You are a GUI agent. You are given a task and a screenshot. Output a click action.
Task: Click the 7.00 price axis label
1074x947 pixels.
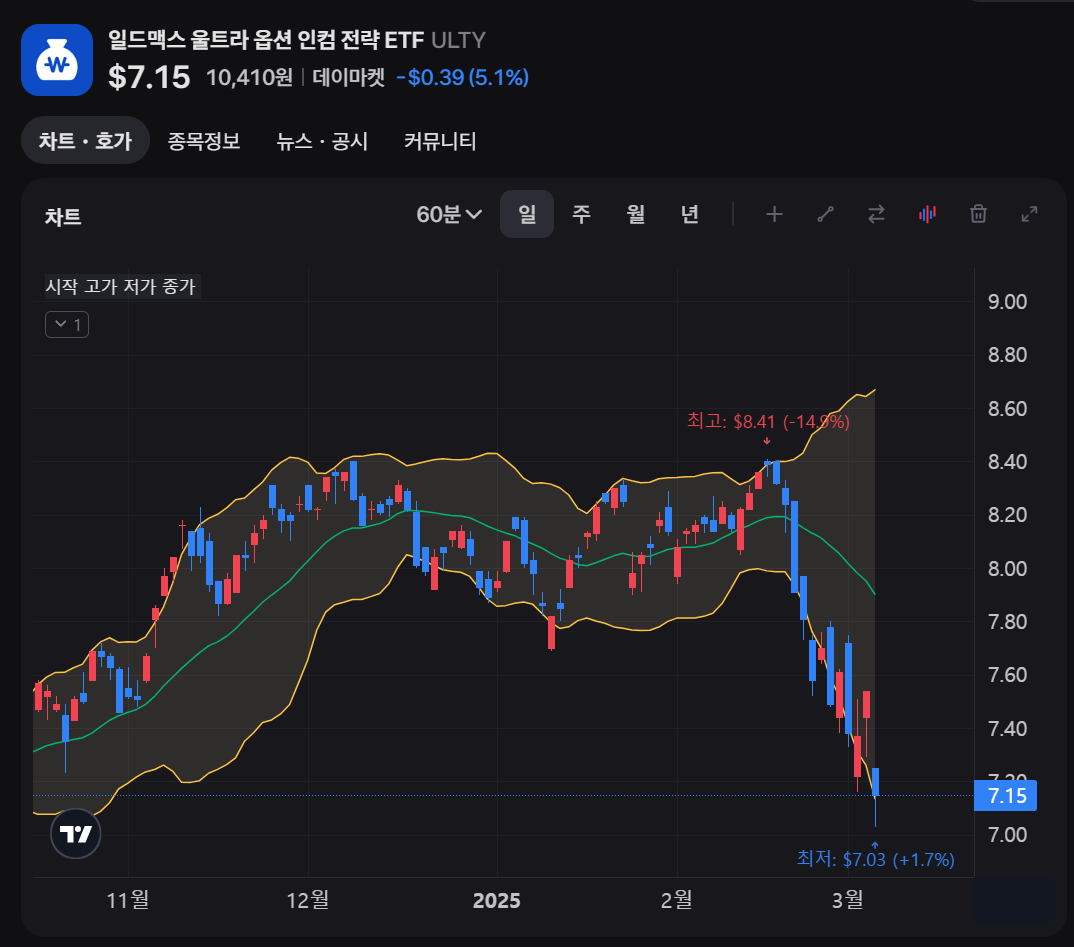[x=1007, y=835]
